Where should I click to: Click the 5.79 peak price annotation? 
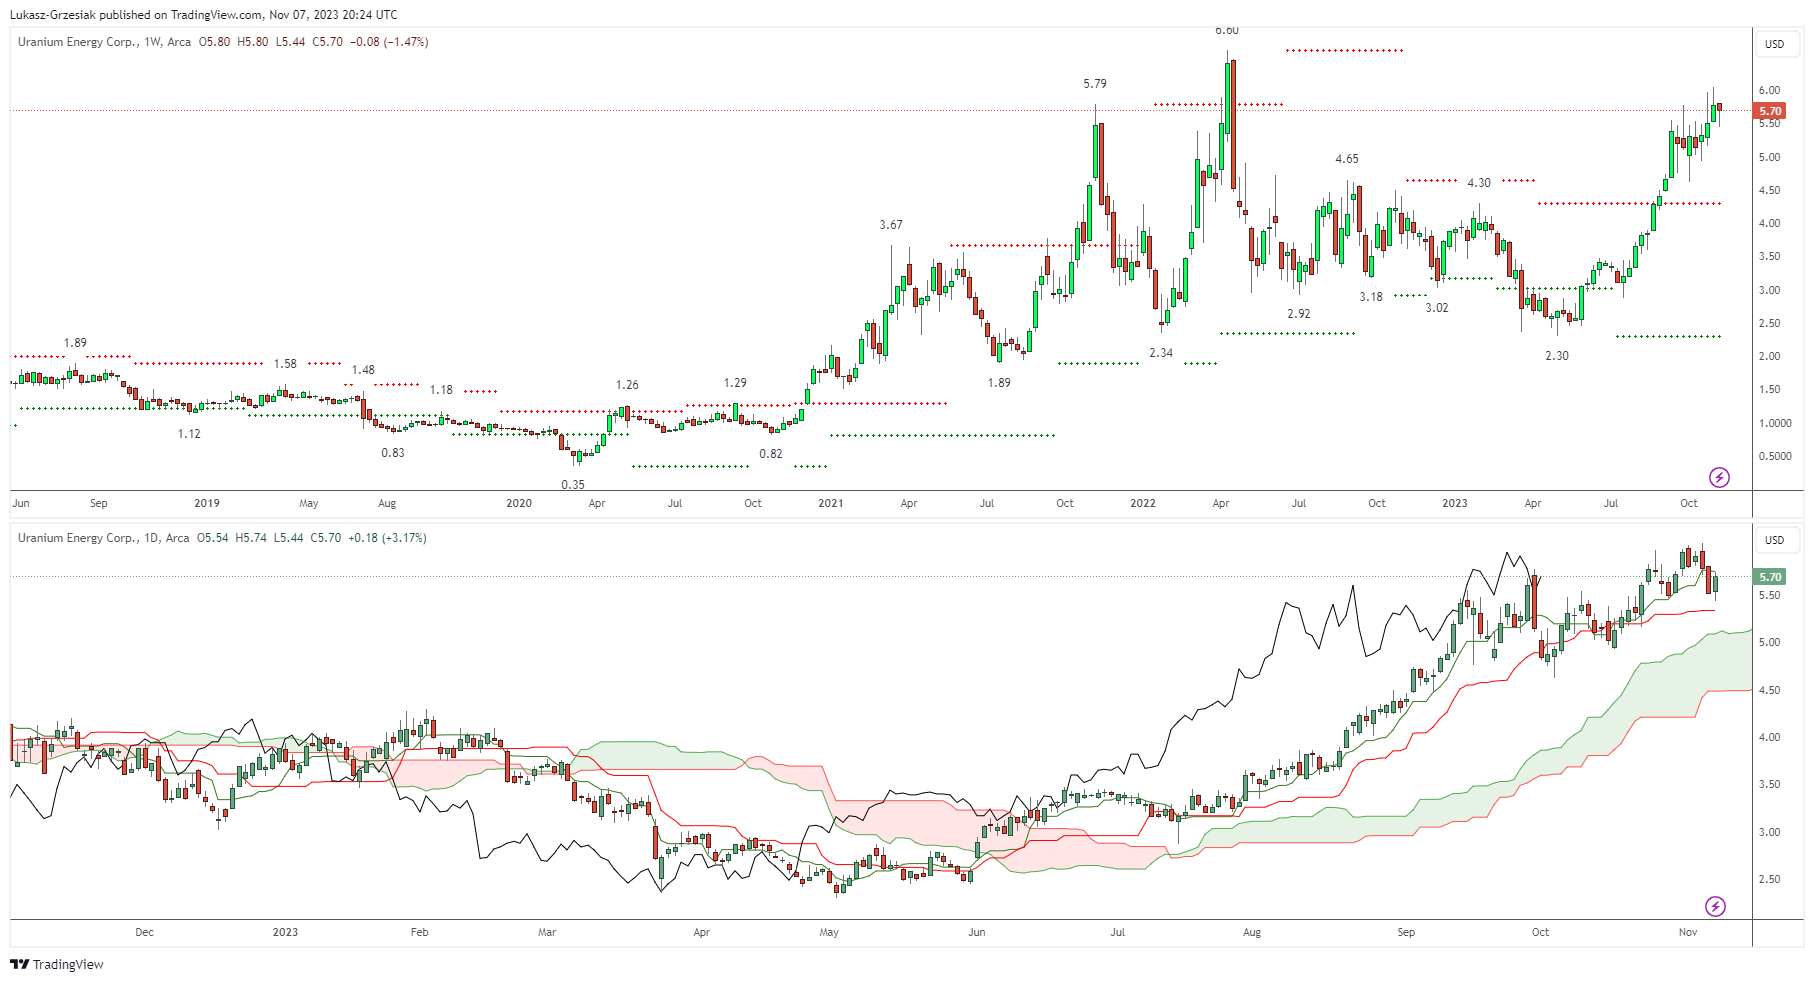tap(1095, 84)
